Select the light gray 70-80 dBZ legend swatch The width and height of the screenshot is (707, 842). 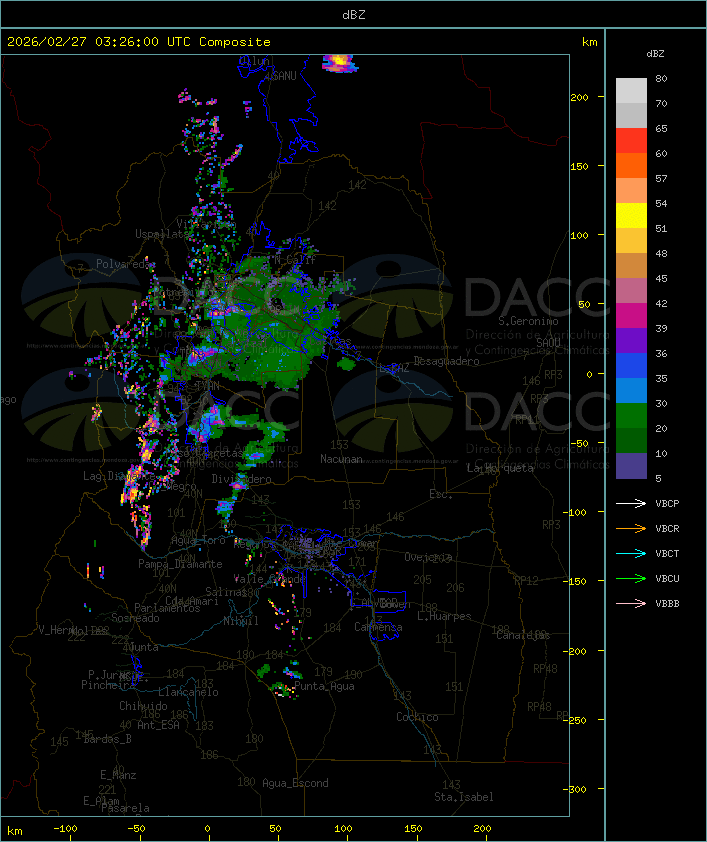click(631, 90)
